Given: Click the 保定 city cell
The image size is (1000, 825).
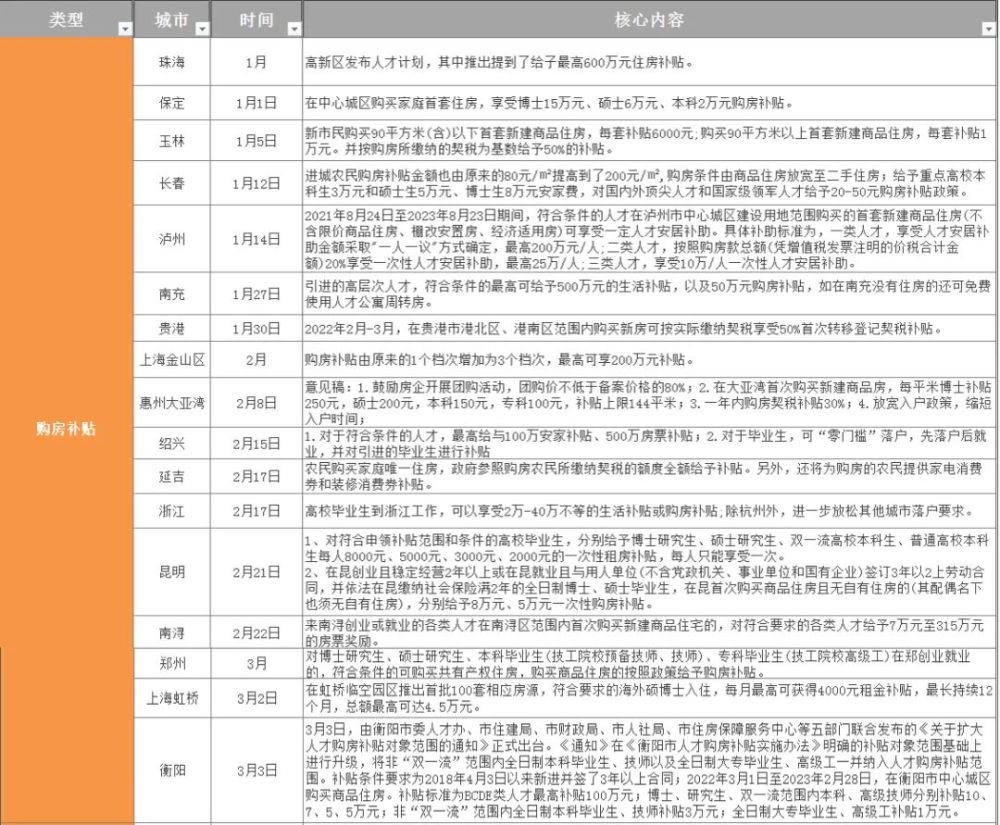Looking at the screenshot, I should (x=172, y=103).
